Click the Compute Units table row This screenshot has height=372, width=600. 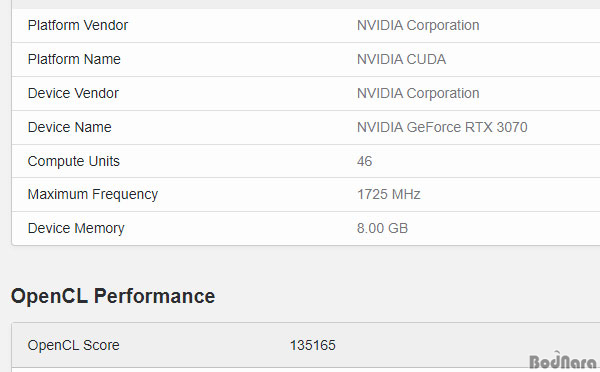[306, 161]
